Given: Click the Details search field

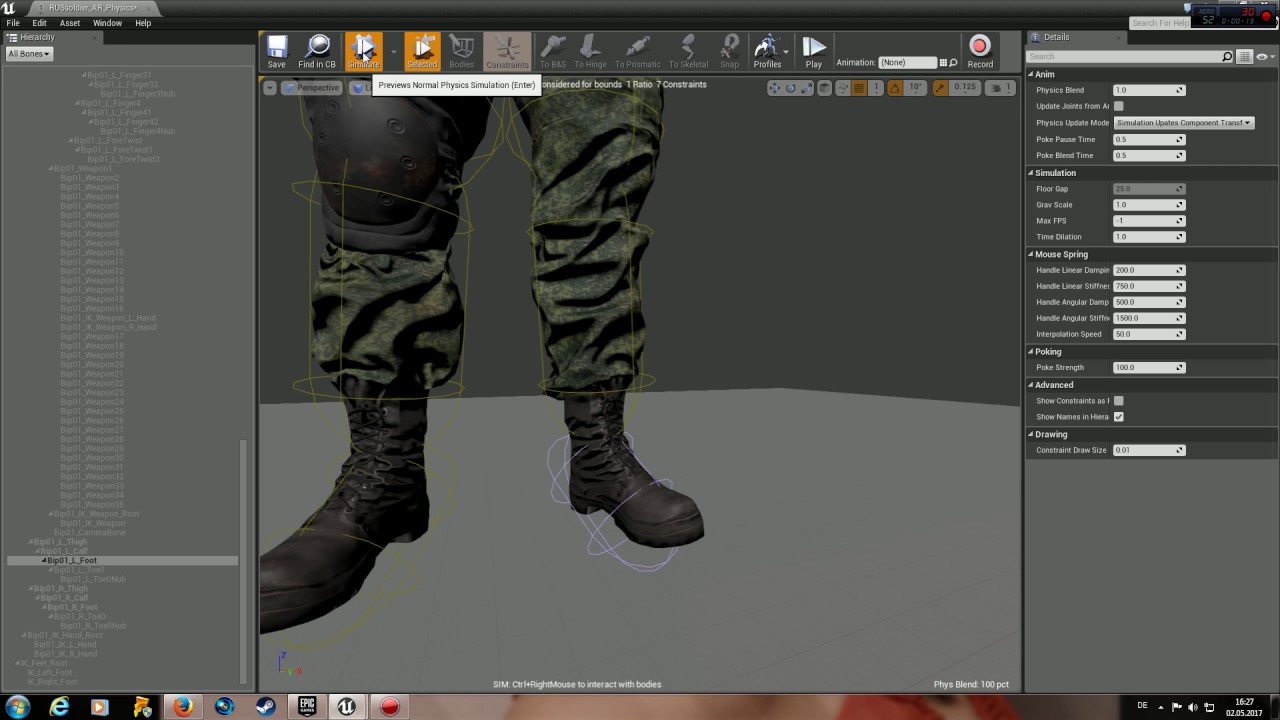Looking at the screenshot, I should point(1129,56).
